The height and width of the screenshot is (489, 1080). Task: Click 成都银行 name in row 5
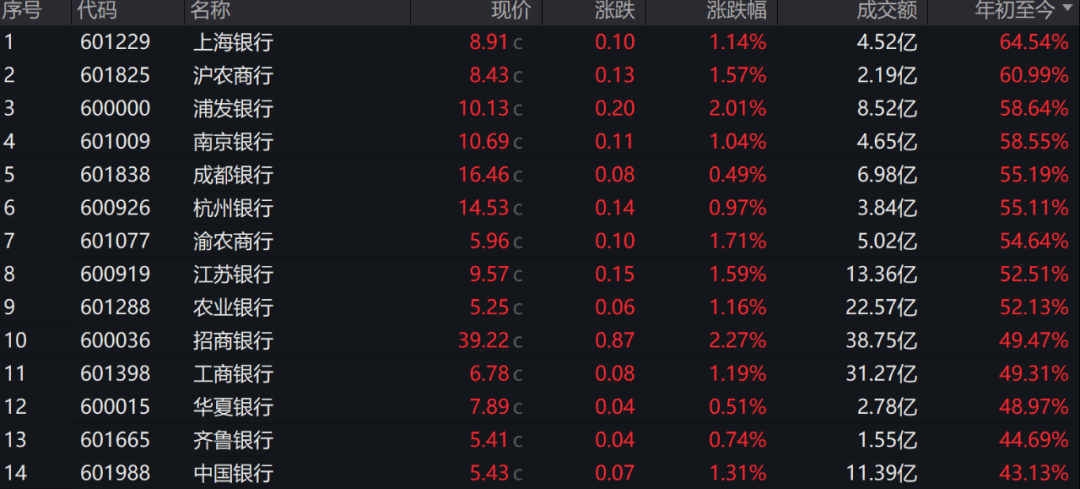(233, 175)
